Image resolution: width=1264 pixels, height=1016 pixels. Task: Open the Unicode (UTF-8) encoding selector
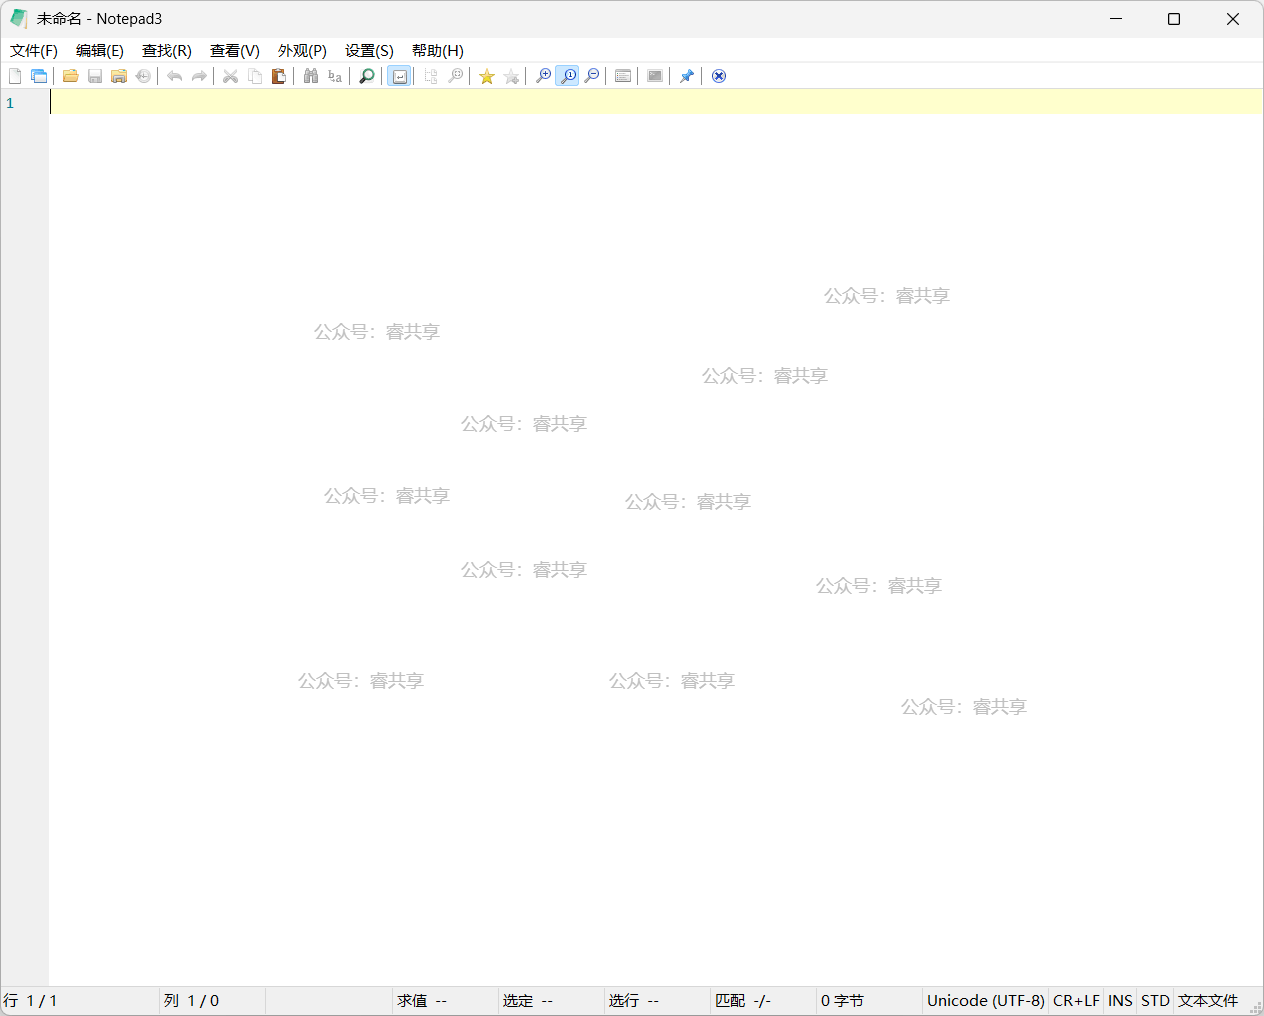(x=985, y=1000)
